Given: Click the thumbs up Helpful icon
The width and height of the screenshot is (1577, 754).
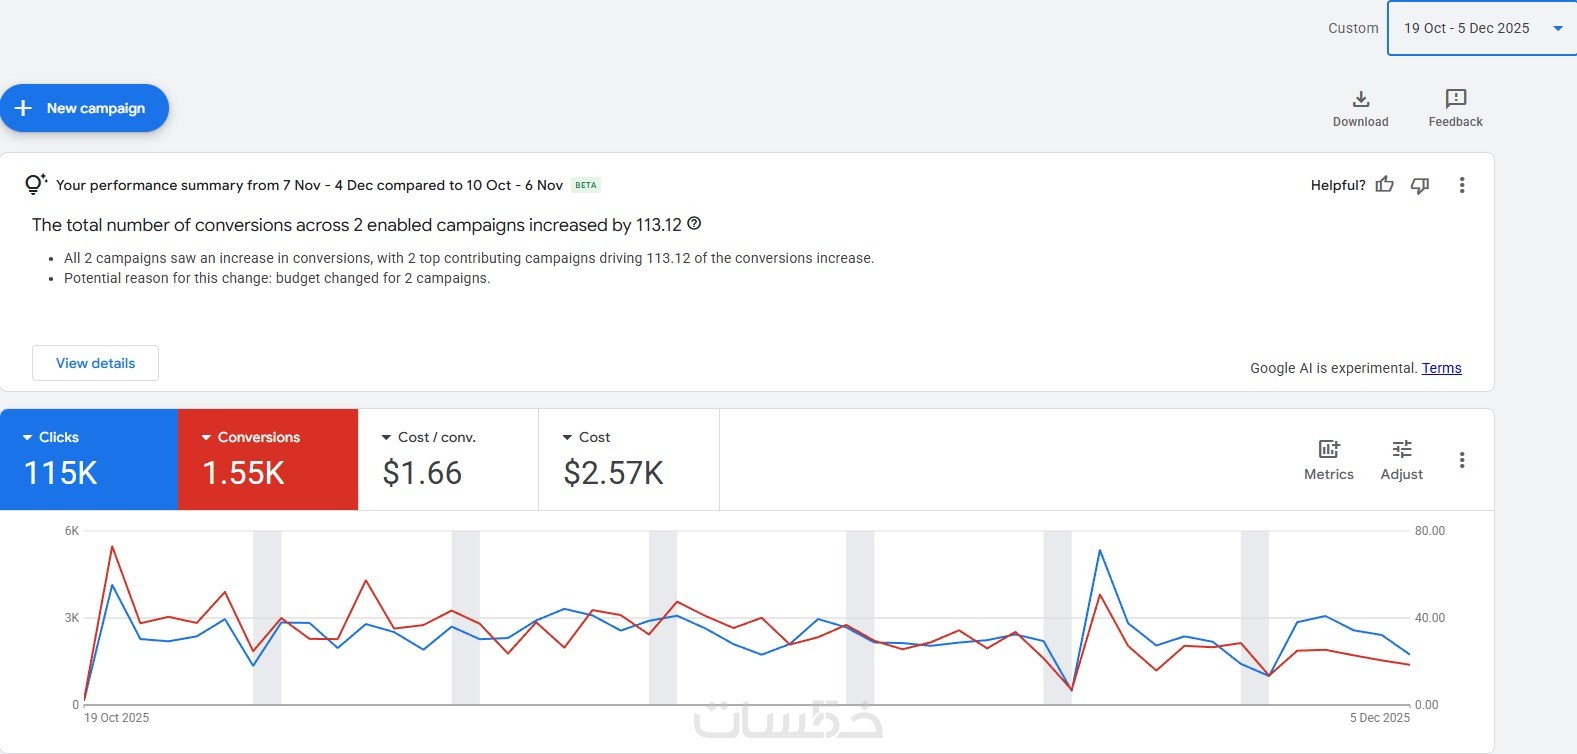Looking at the screenshot, I should [x=1384, y=185].
